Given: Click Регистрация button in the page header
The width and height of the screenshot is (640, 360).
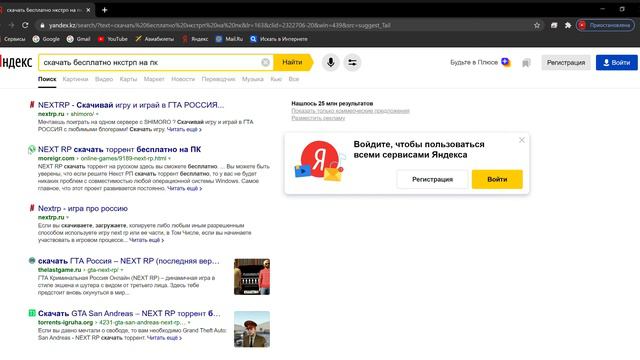Looking at the screenshot, I should (566, 62).
